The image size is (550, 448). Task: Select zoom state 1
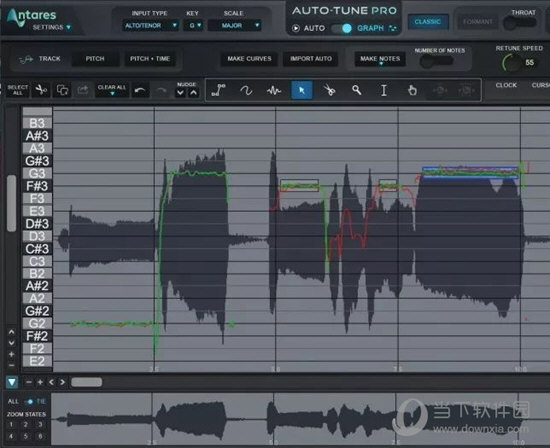coord(11,424)
